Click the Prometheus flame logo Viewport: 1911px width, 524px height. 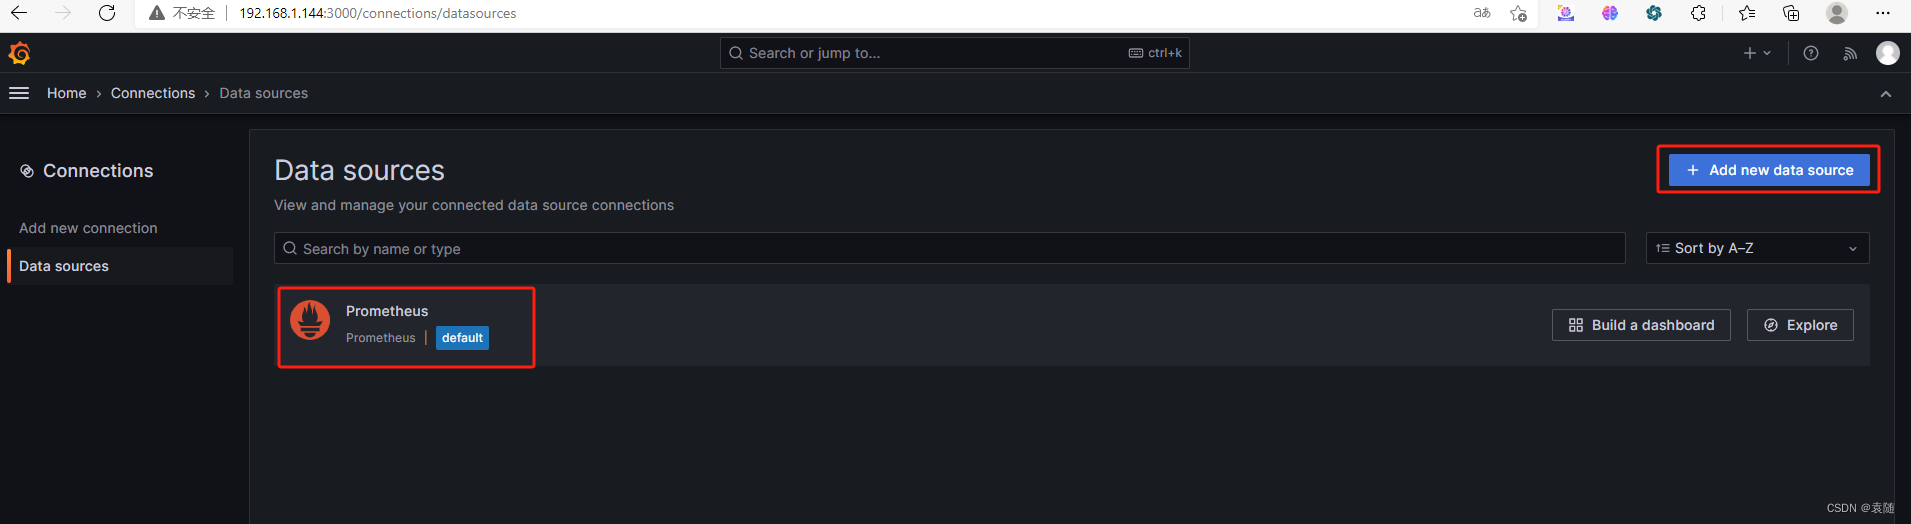click(310, 321)
